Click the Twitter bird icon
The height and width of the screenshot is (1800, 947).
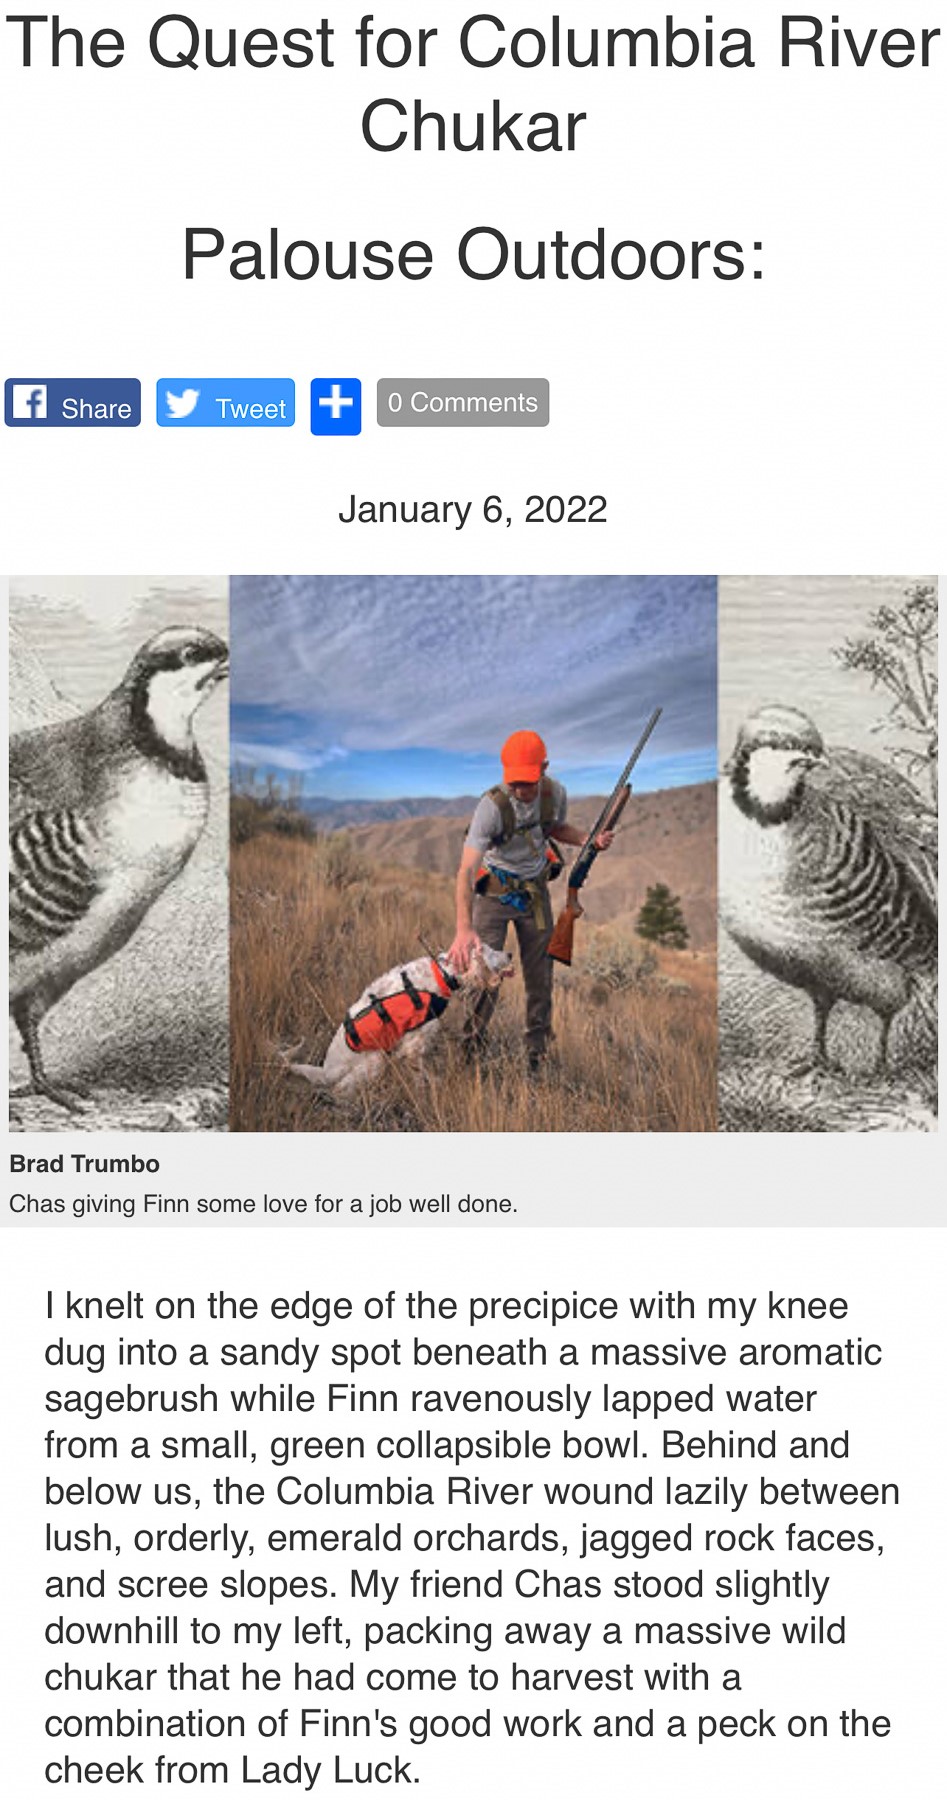[x=182, y=402]
